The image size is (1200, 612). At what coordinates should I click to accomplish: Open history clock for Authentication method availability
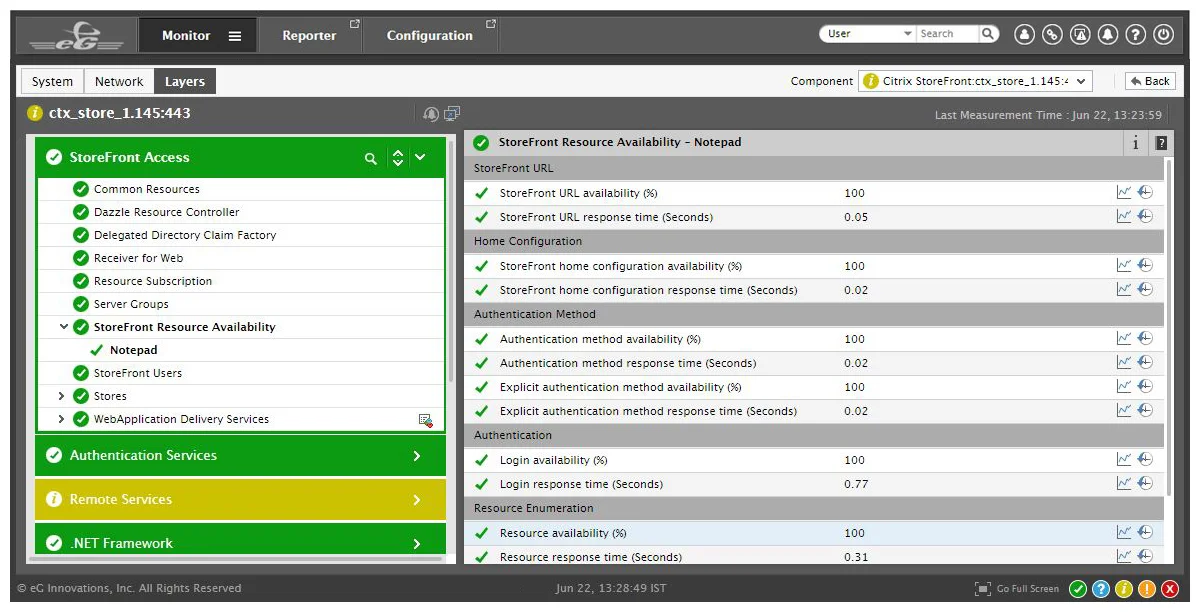[1145, 338]
